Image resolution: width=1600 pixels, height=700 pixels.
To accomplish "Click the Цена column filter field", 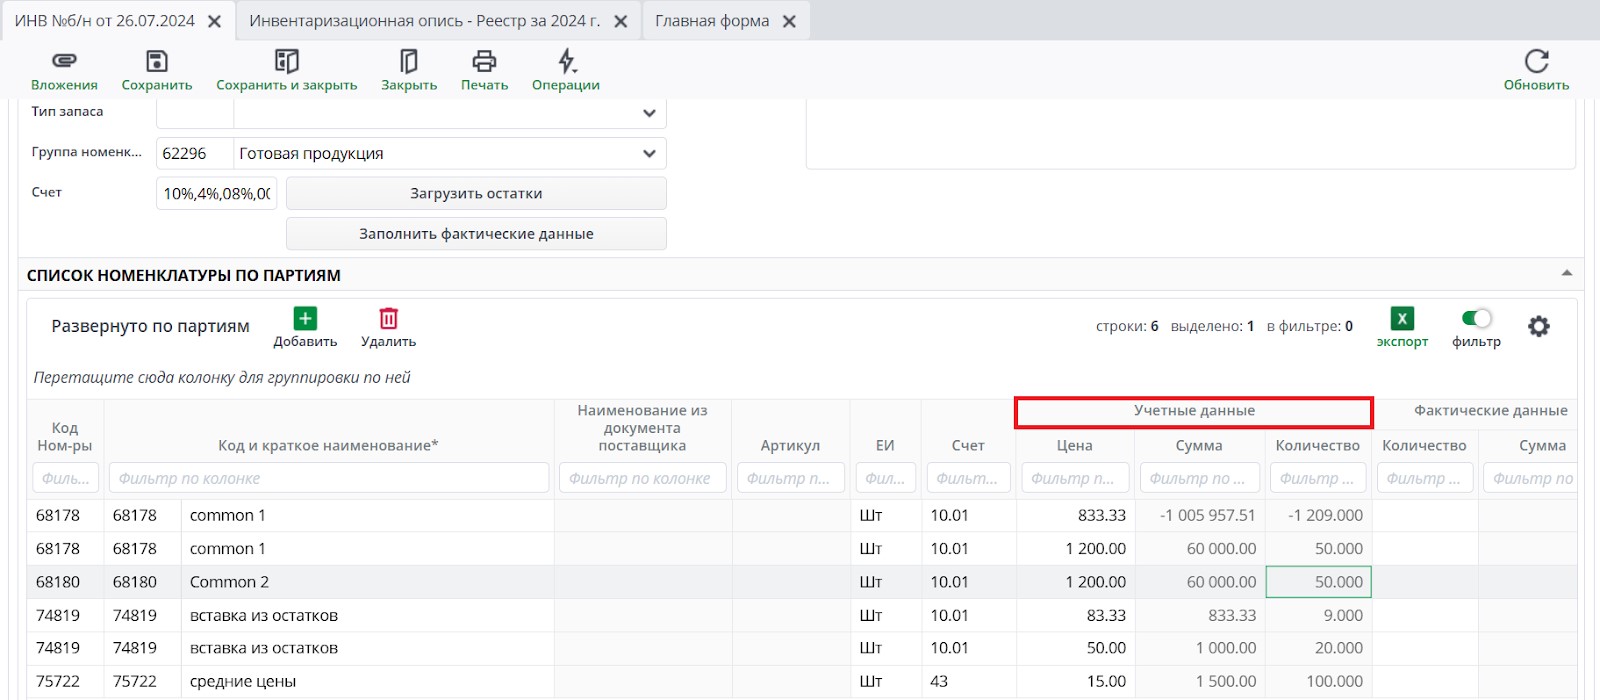I will (1075, 479).
